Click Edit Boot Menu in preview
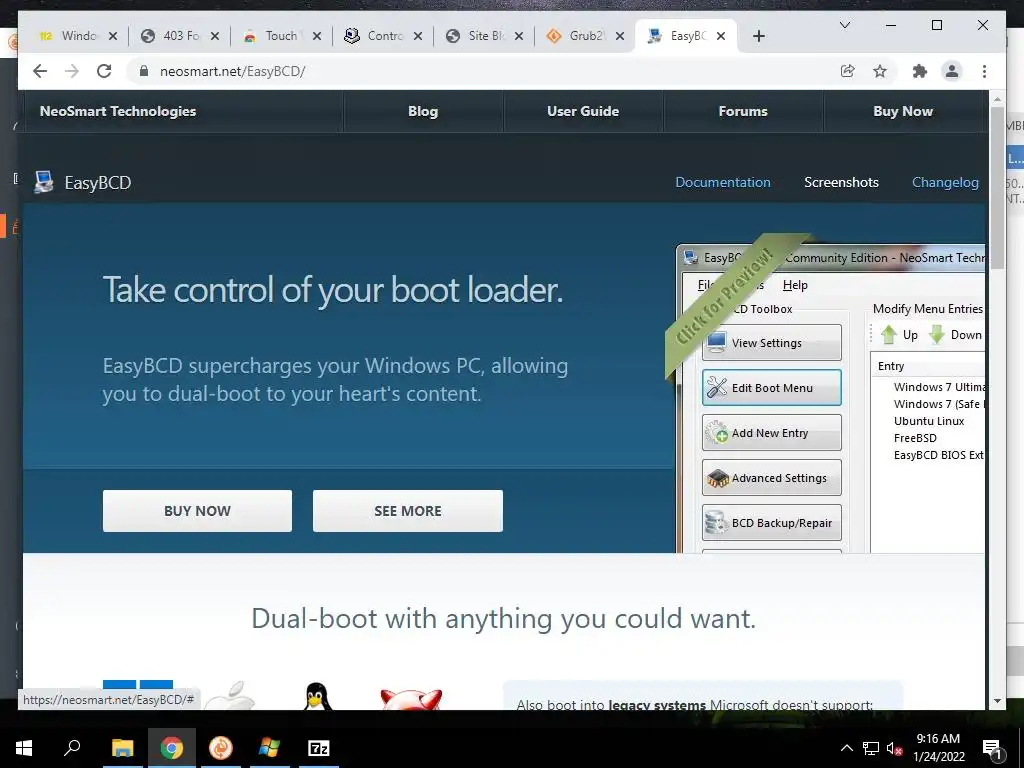Image resolution: width=1024 pixels, height=768 pixels. [x=772, y=387]
